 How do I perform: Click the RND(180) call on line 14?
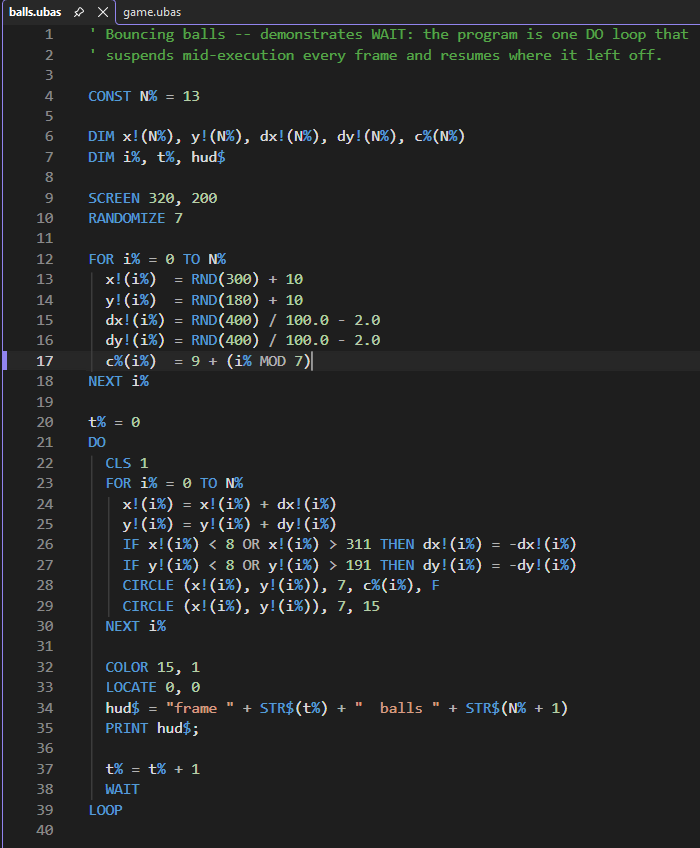tap(225, 300)
